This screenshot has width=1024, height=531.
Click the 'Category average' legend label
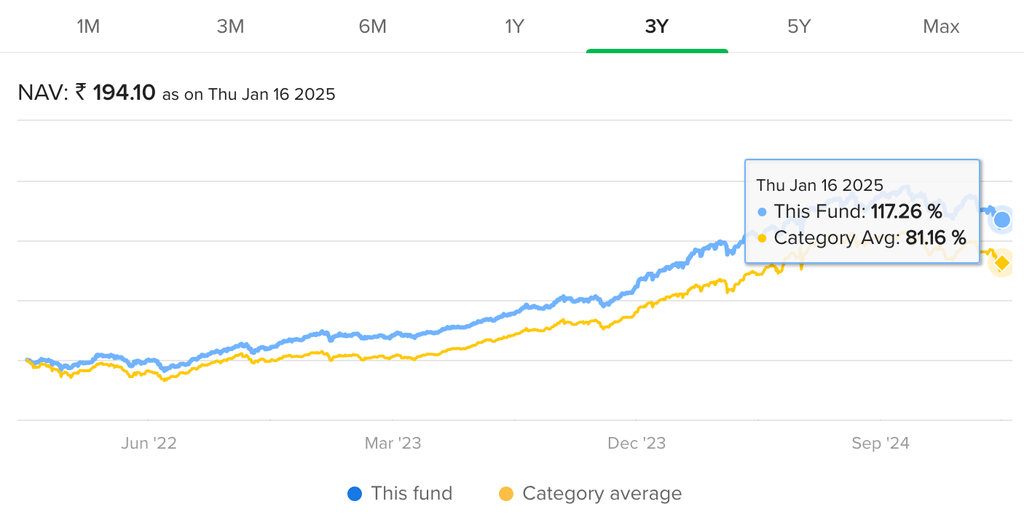pyautogui.click(x=602, y=494)
